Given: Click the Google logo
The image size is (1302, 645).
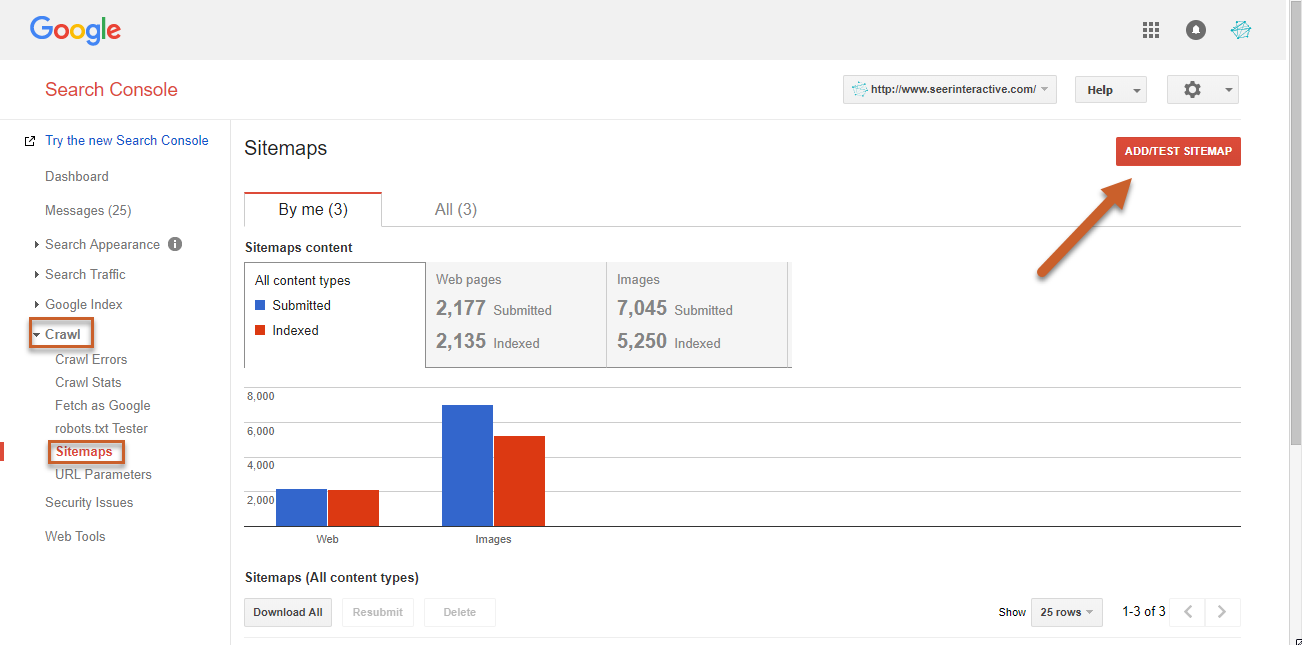Looking at the screenshot, I should (x=75, y=30).
